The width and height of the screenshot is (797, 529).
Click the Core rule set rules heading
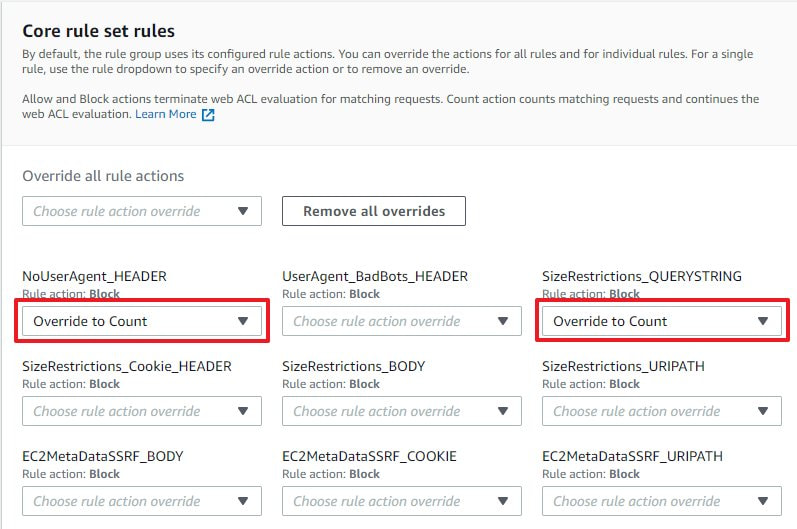pyautogui.click(x=98, y=31)
